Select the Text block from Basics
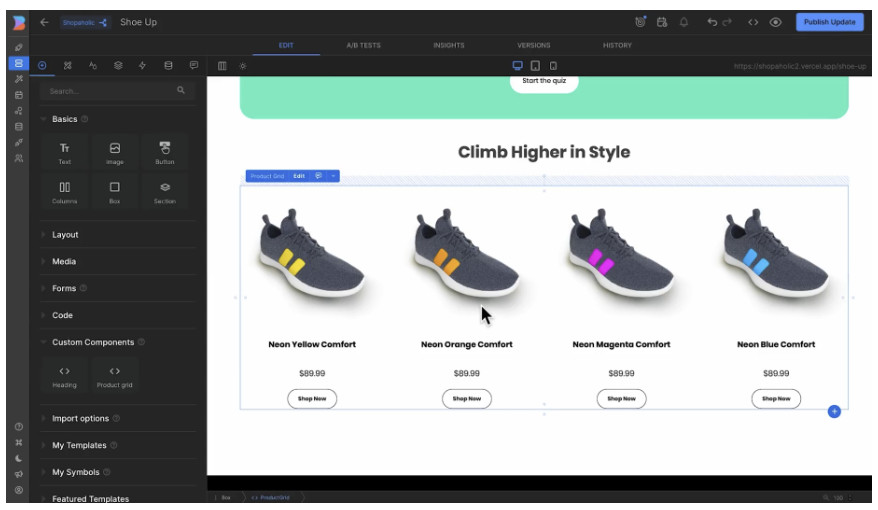878x510 pixels. coord(65,153)
